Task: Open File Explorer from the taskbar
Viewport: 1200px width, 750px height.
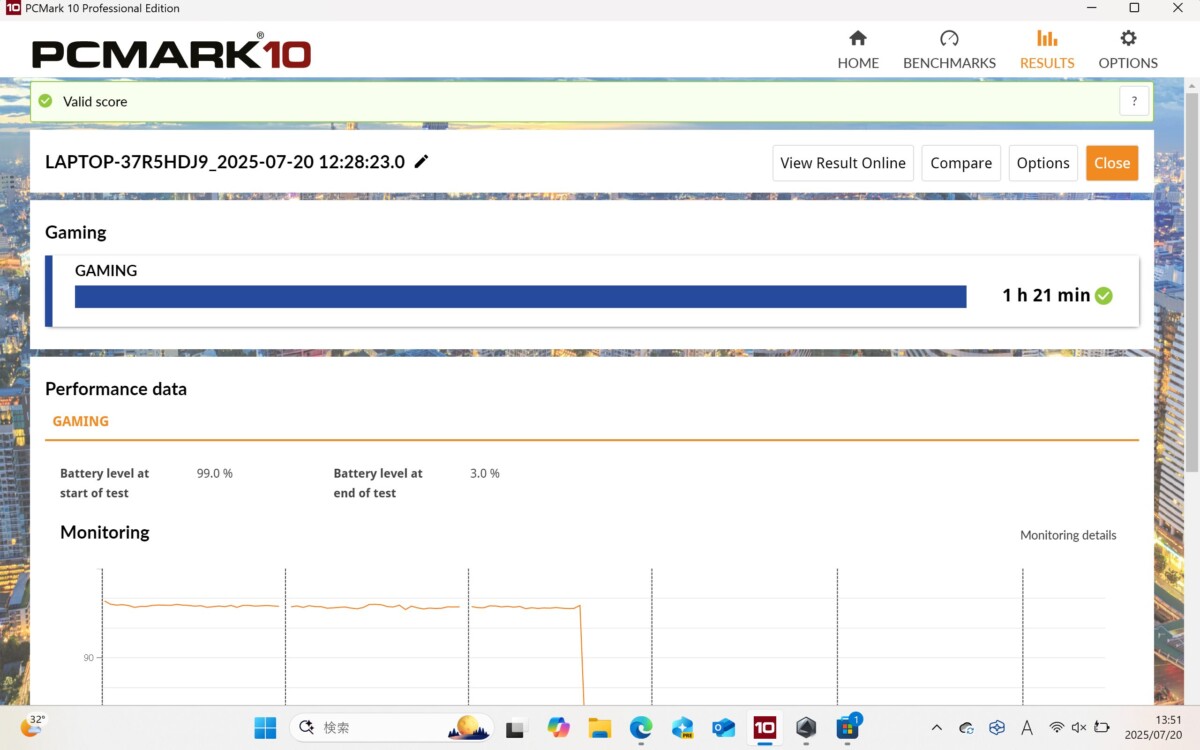Action: pos(600,728)
